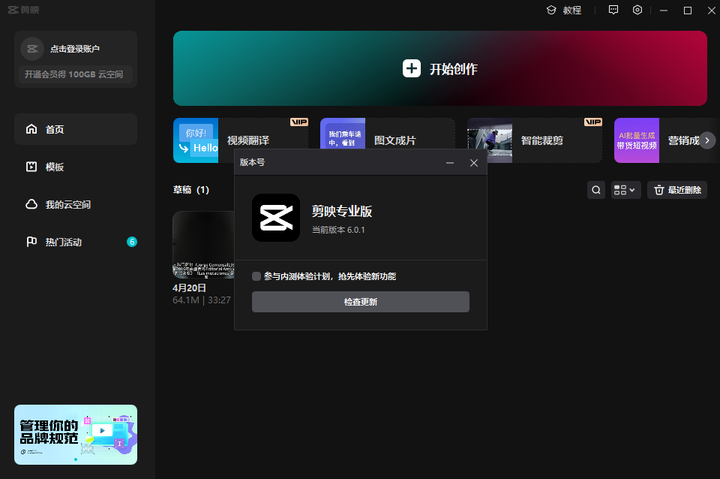Open the feedback message icon
The width and height of the screenshot is (720, 479).
[613, 10]
